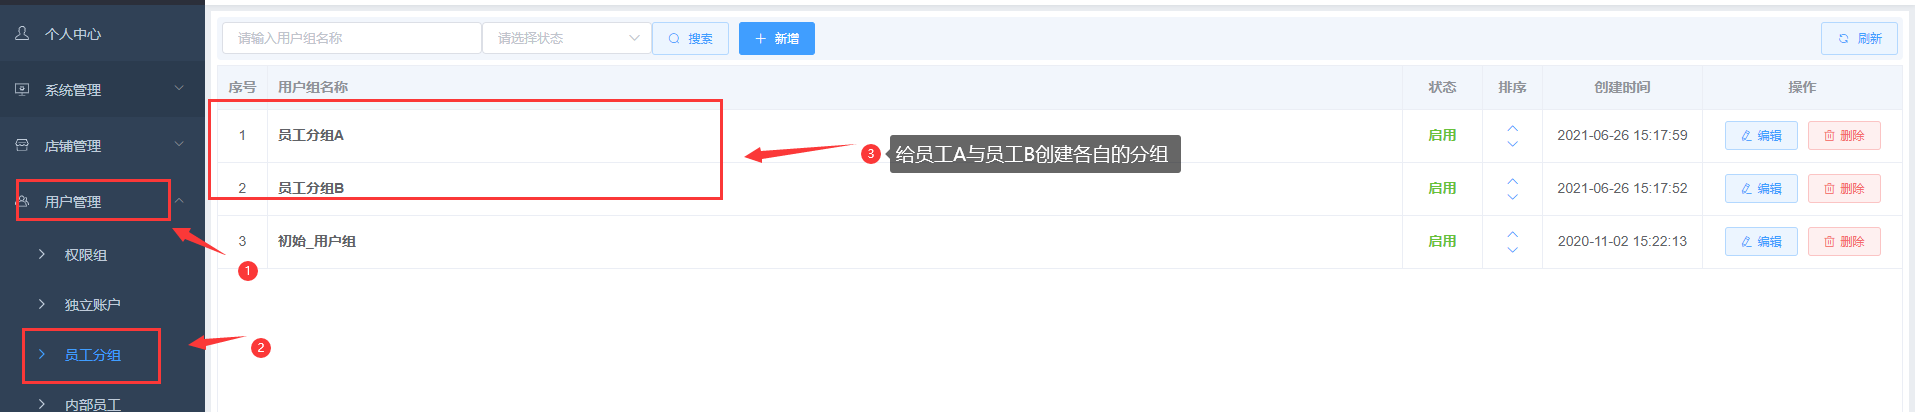
Task: Click the 店铺管理 shop icon
Action: click(22, 145)
